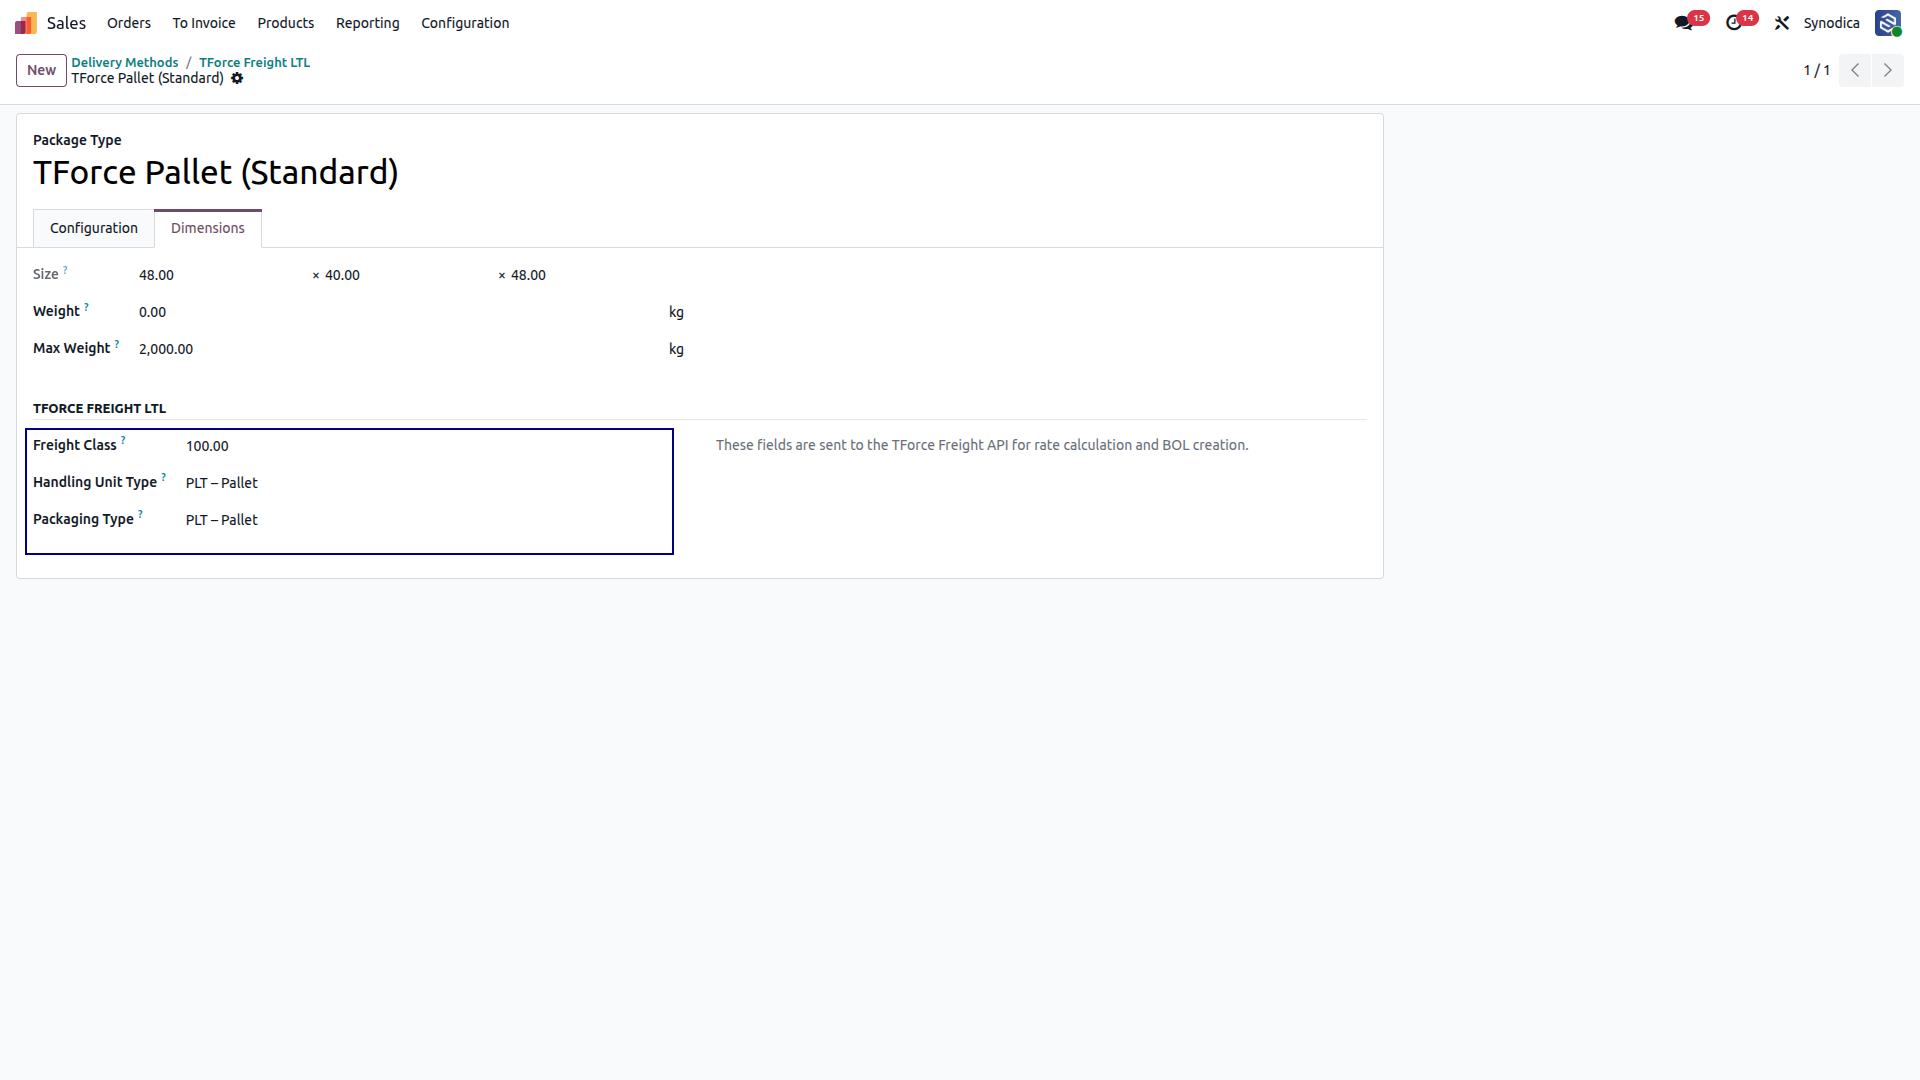
Task: Open the conversations messages icon
Action: pos(1684,23)
